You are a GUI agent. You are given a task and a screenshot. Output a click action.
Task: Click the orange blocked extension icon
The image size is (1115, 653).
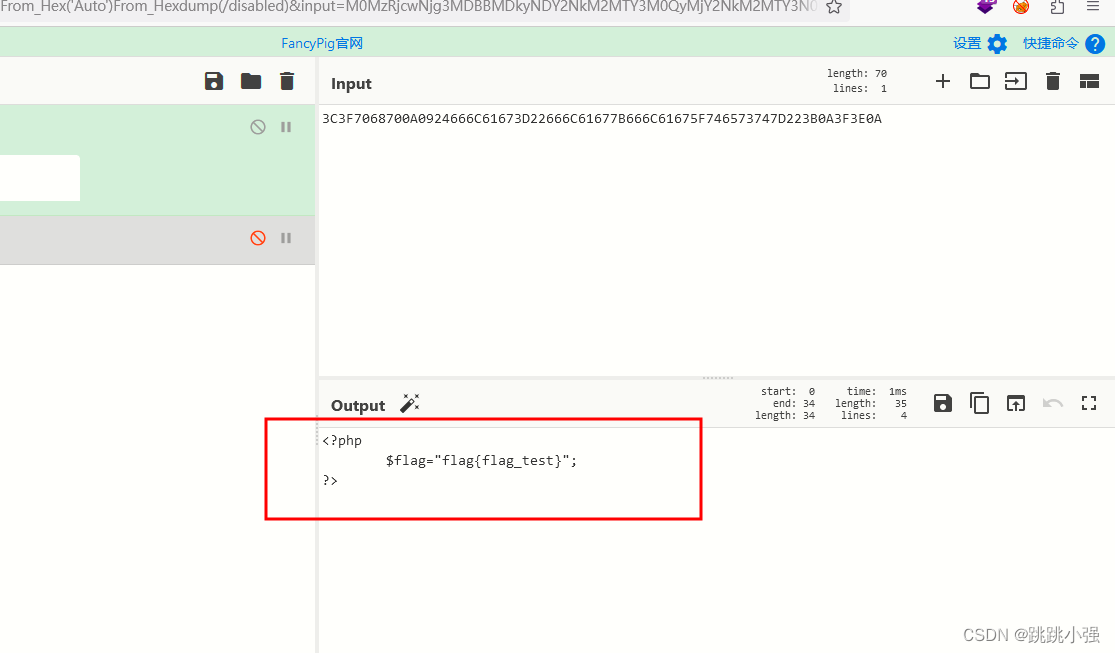(1021, 7)
